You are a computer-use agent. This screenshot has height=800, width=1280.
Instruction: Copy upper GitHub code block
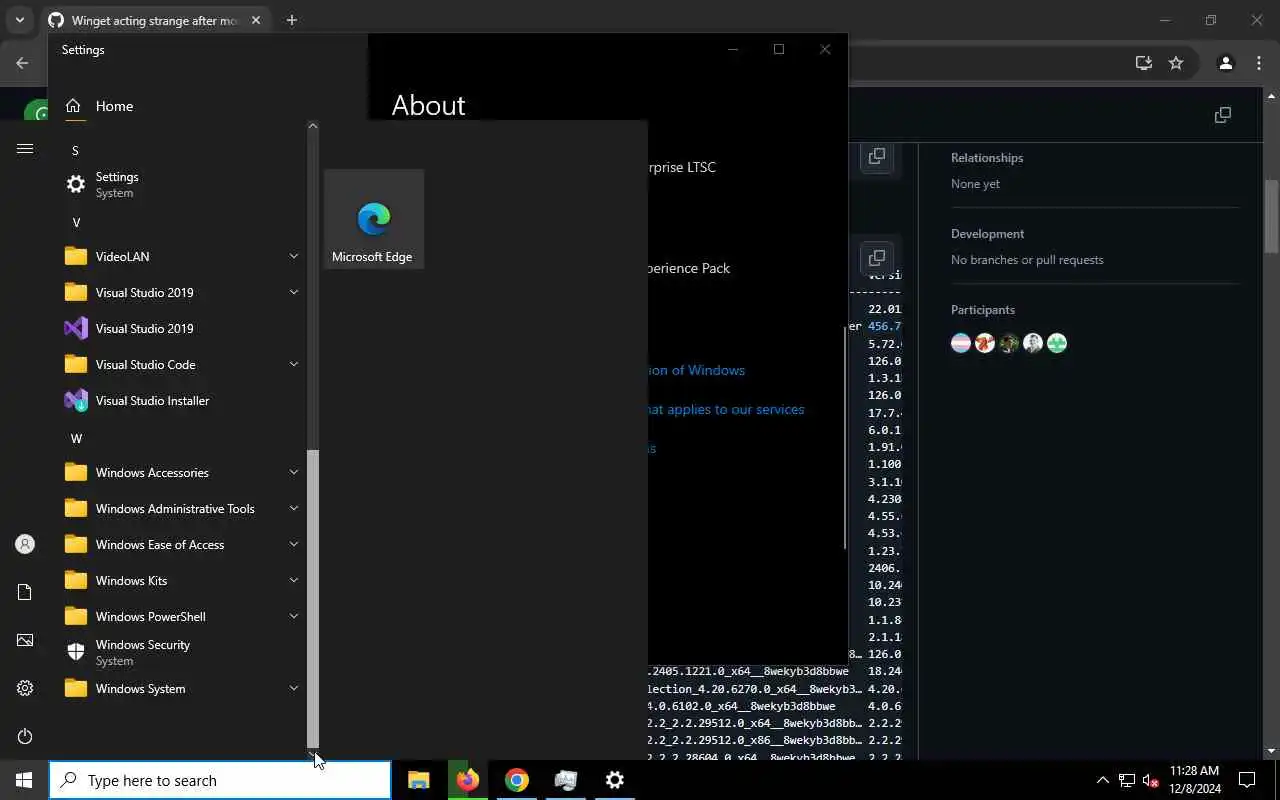877,156
